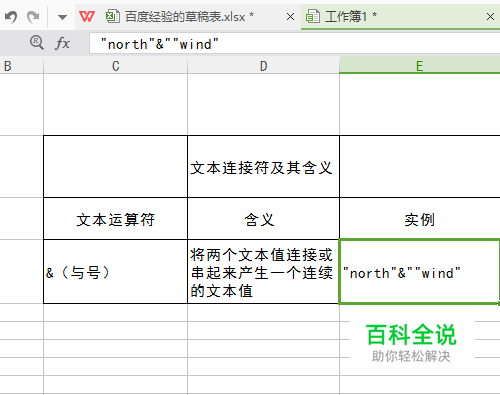Select the cell 含义
The height and width of the screenshot is (395, 500).
263,219
